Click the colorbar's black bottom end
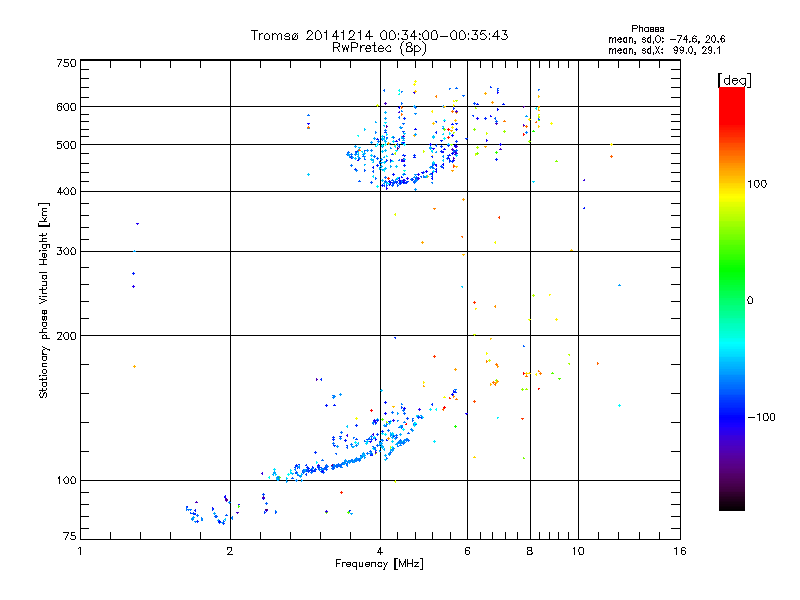Screen dimensions: 800x600 pyautogui.click(x=732, y=505)
